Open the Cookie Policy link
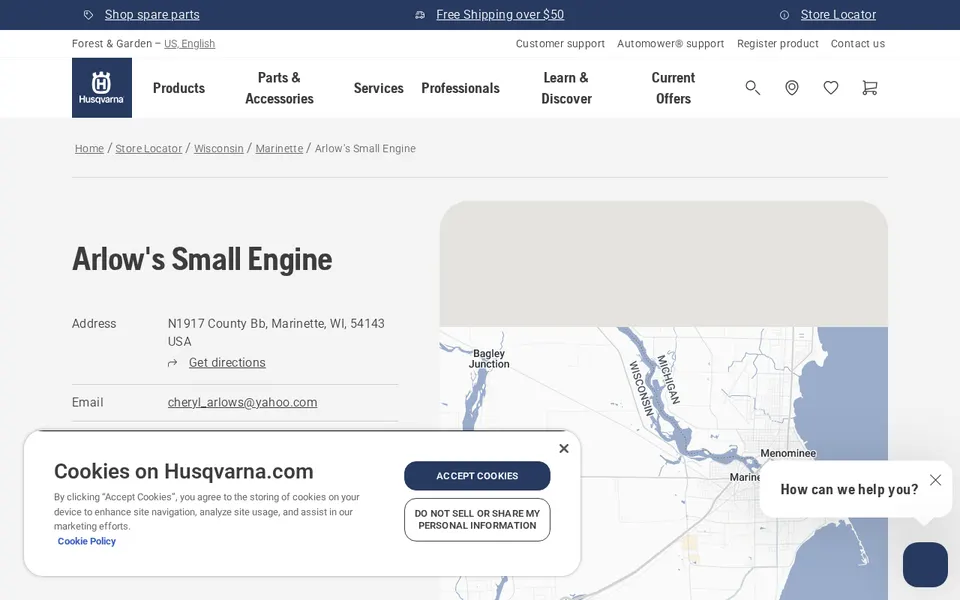The image size is (960, 600). (86, 541)
